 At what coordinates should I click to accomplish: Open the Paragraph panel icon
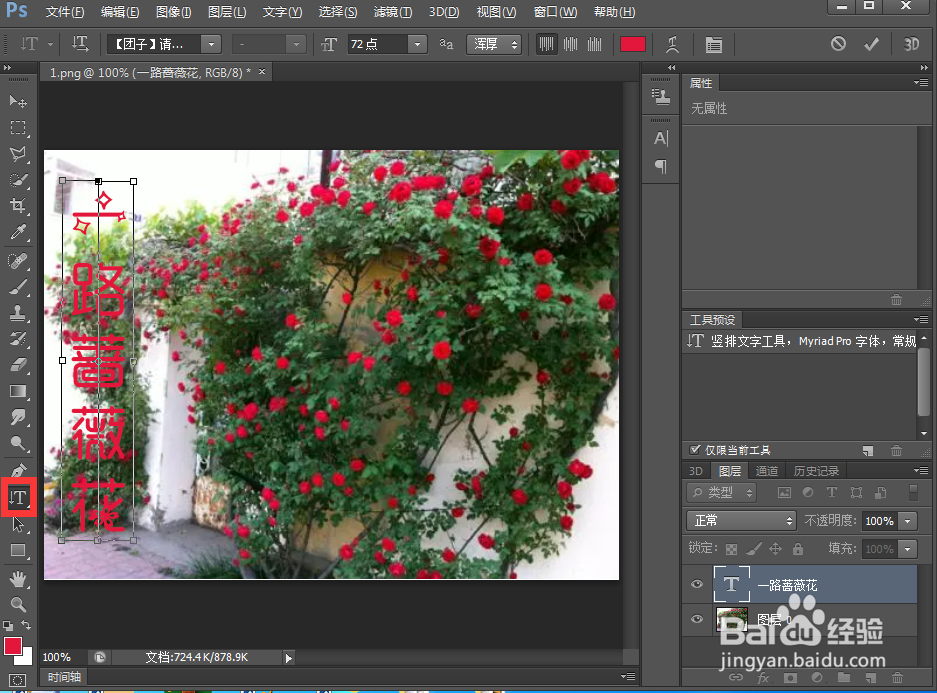660,166
